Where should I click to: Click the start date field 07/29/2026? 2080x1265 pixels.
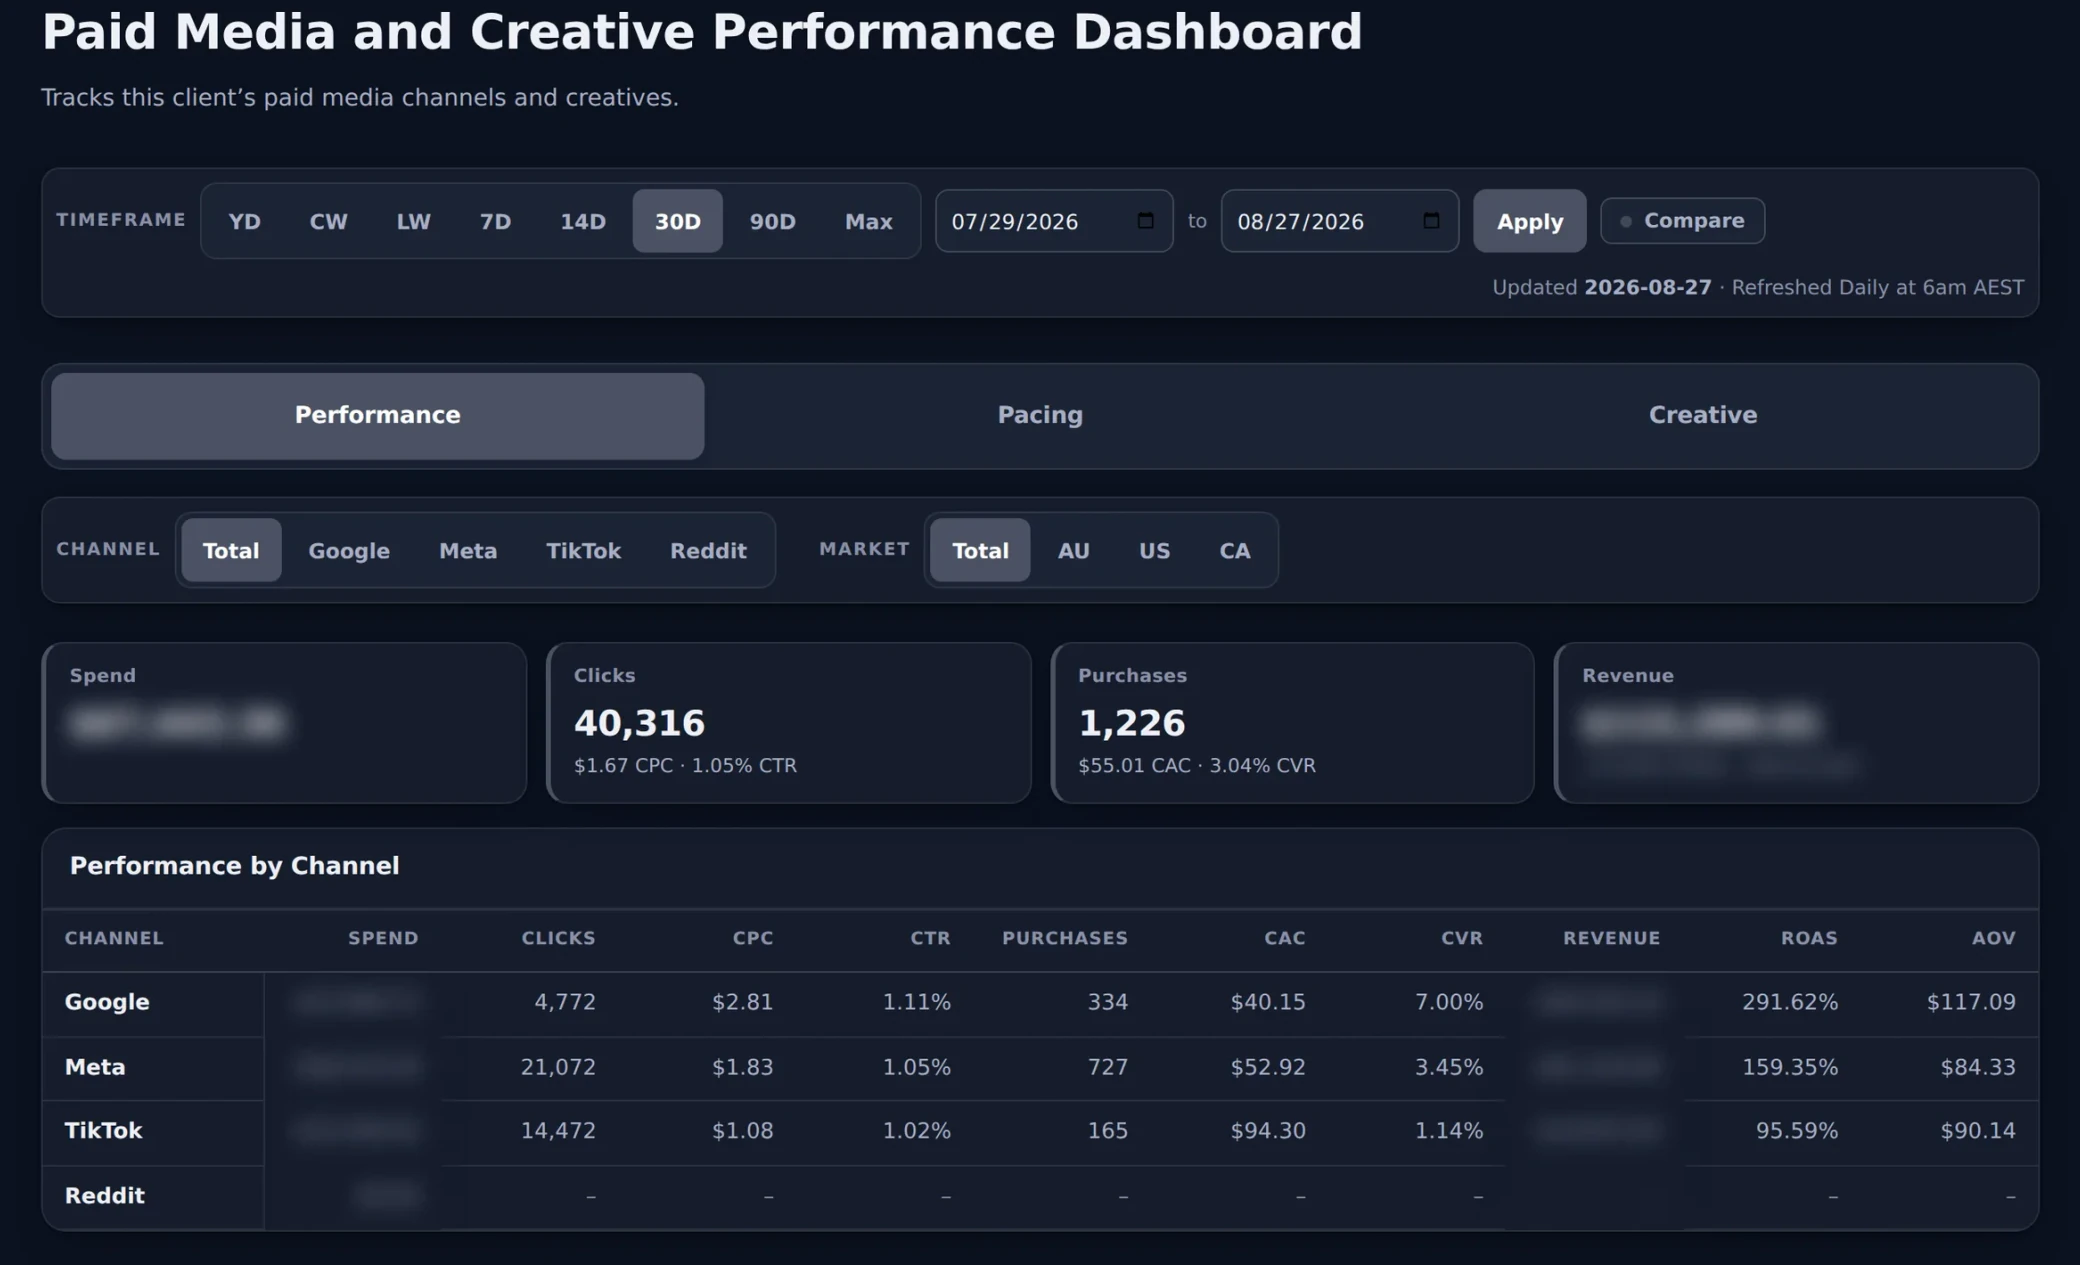(x=1054, y=221)
